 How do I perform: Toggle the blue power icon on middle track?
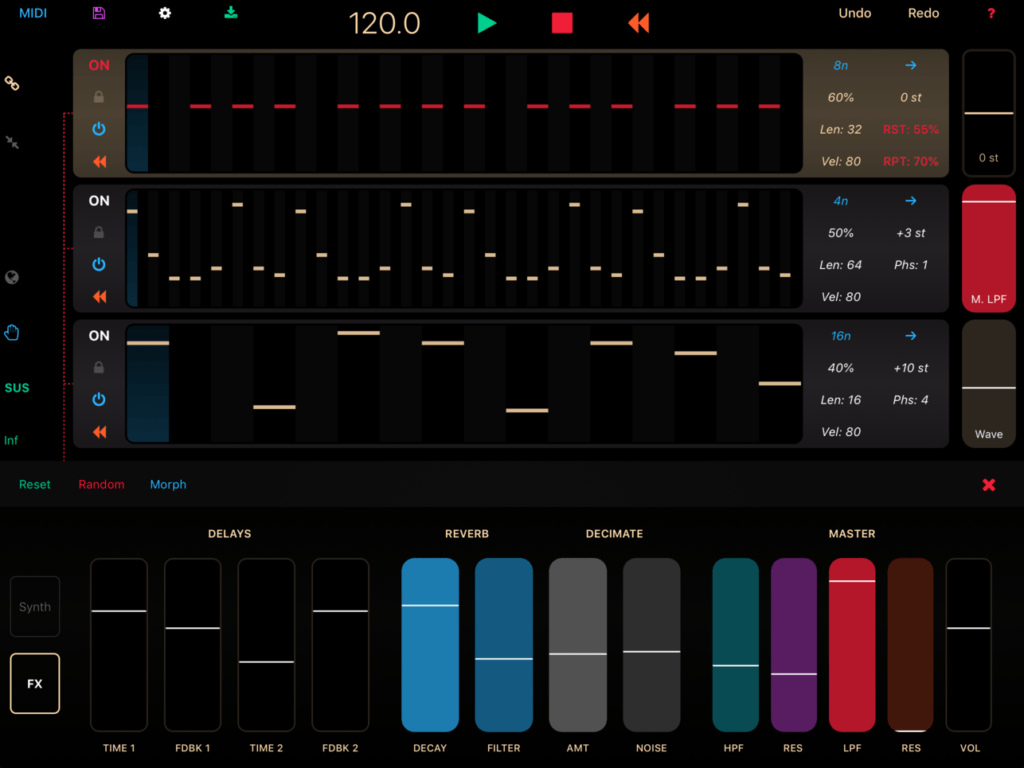99,264
